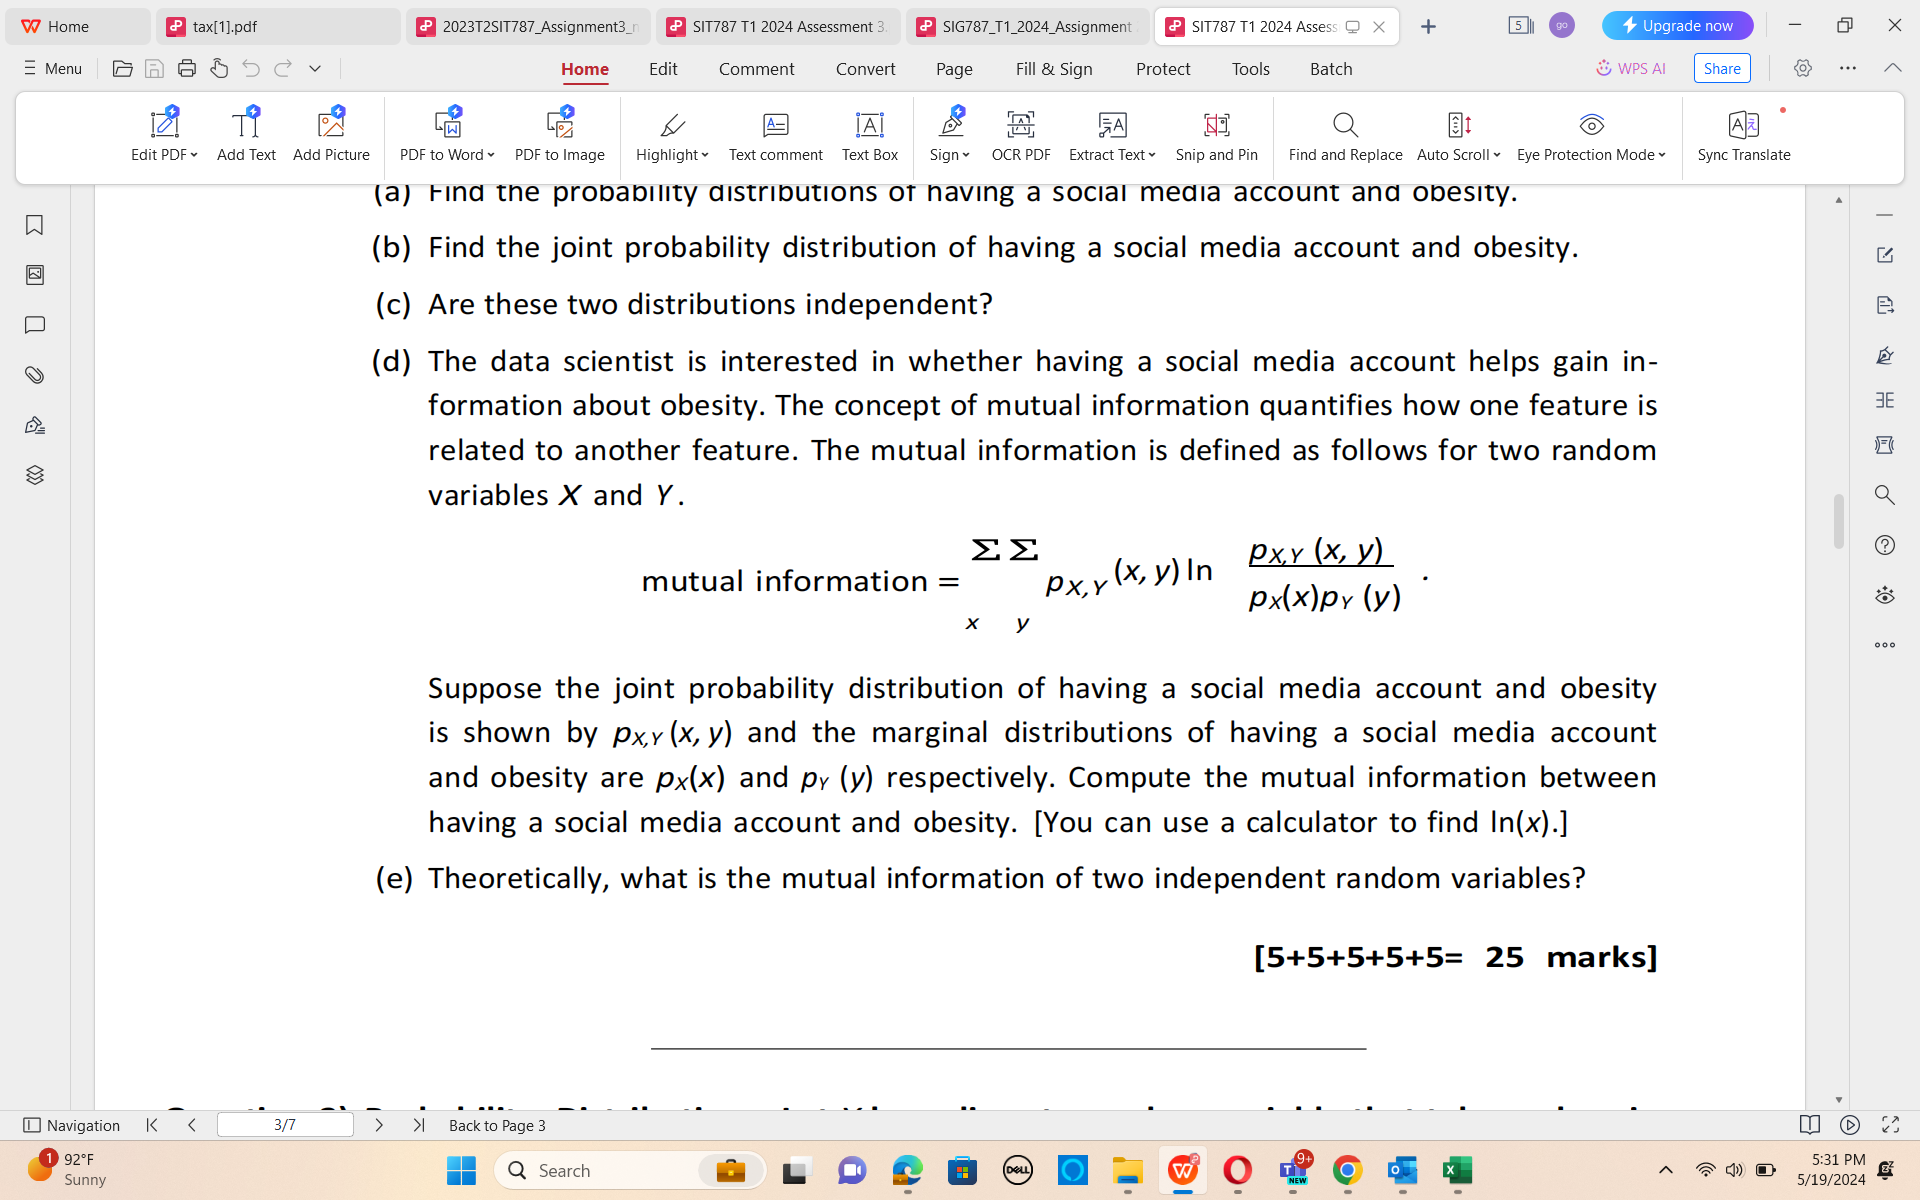Select the Highlight tool
Screen dimensions: 1920x1200
point(668,135)
